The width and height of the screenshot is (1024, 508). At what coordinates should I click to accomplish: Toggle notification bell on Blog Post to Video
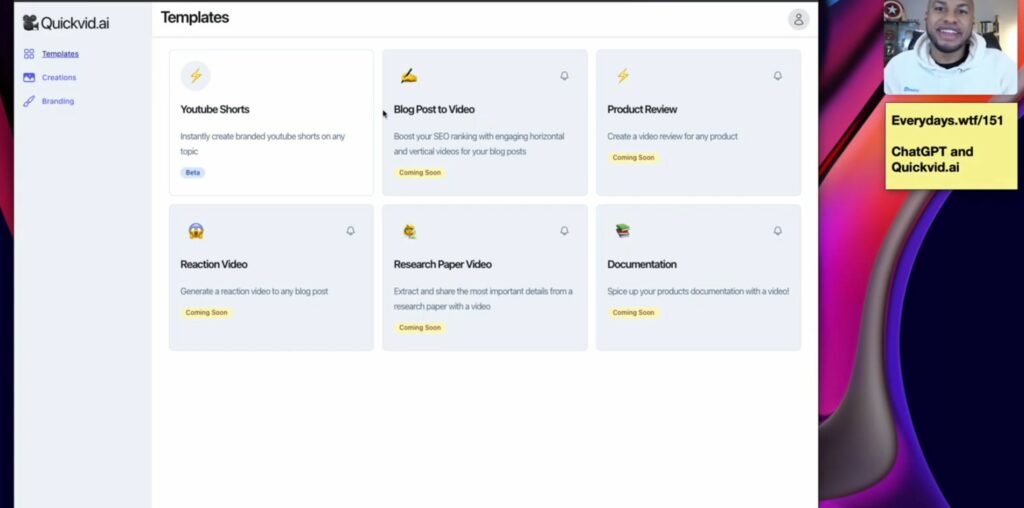point(564,76)
